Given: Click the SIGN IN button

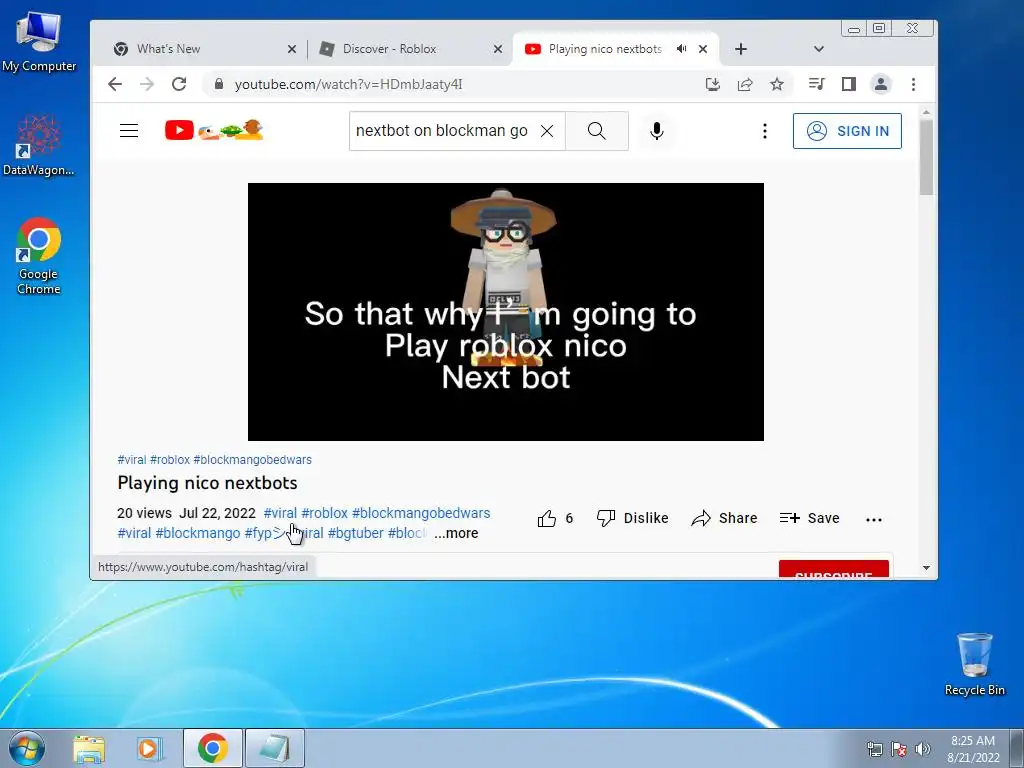Looking at the screenshot, I should (847, 131).
